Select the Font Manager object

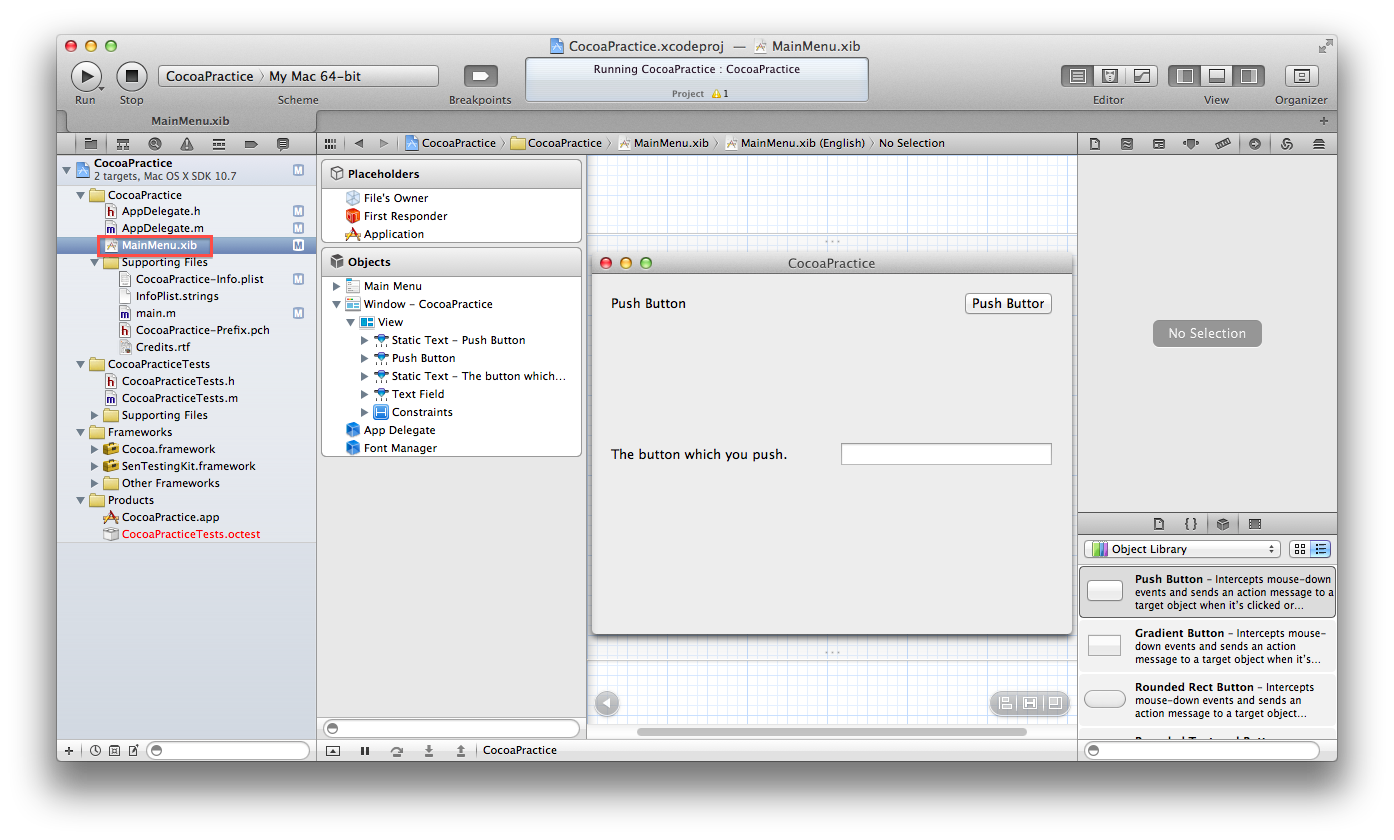point(400,448)
